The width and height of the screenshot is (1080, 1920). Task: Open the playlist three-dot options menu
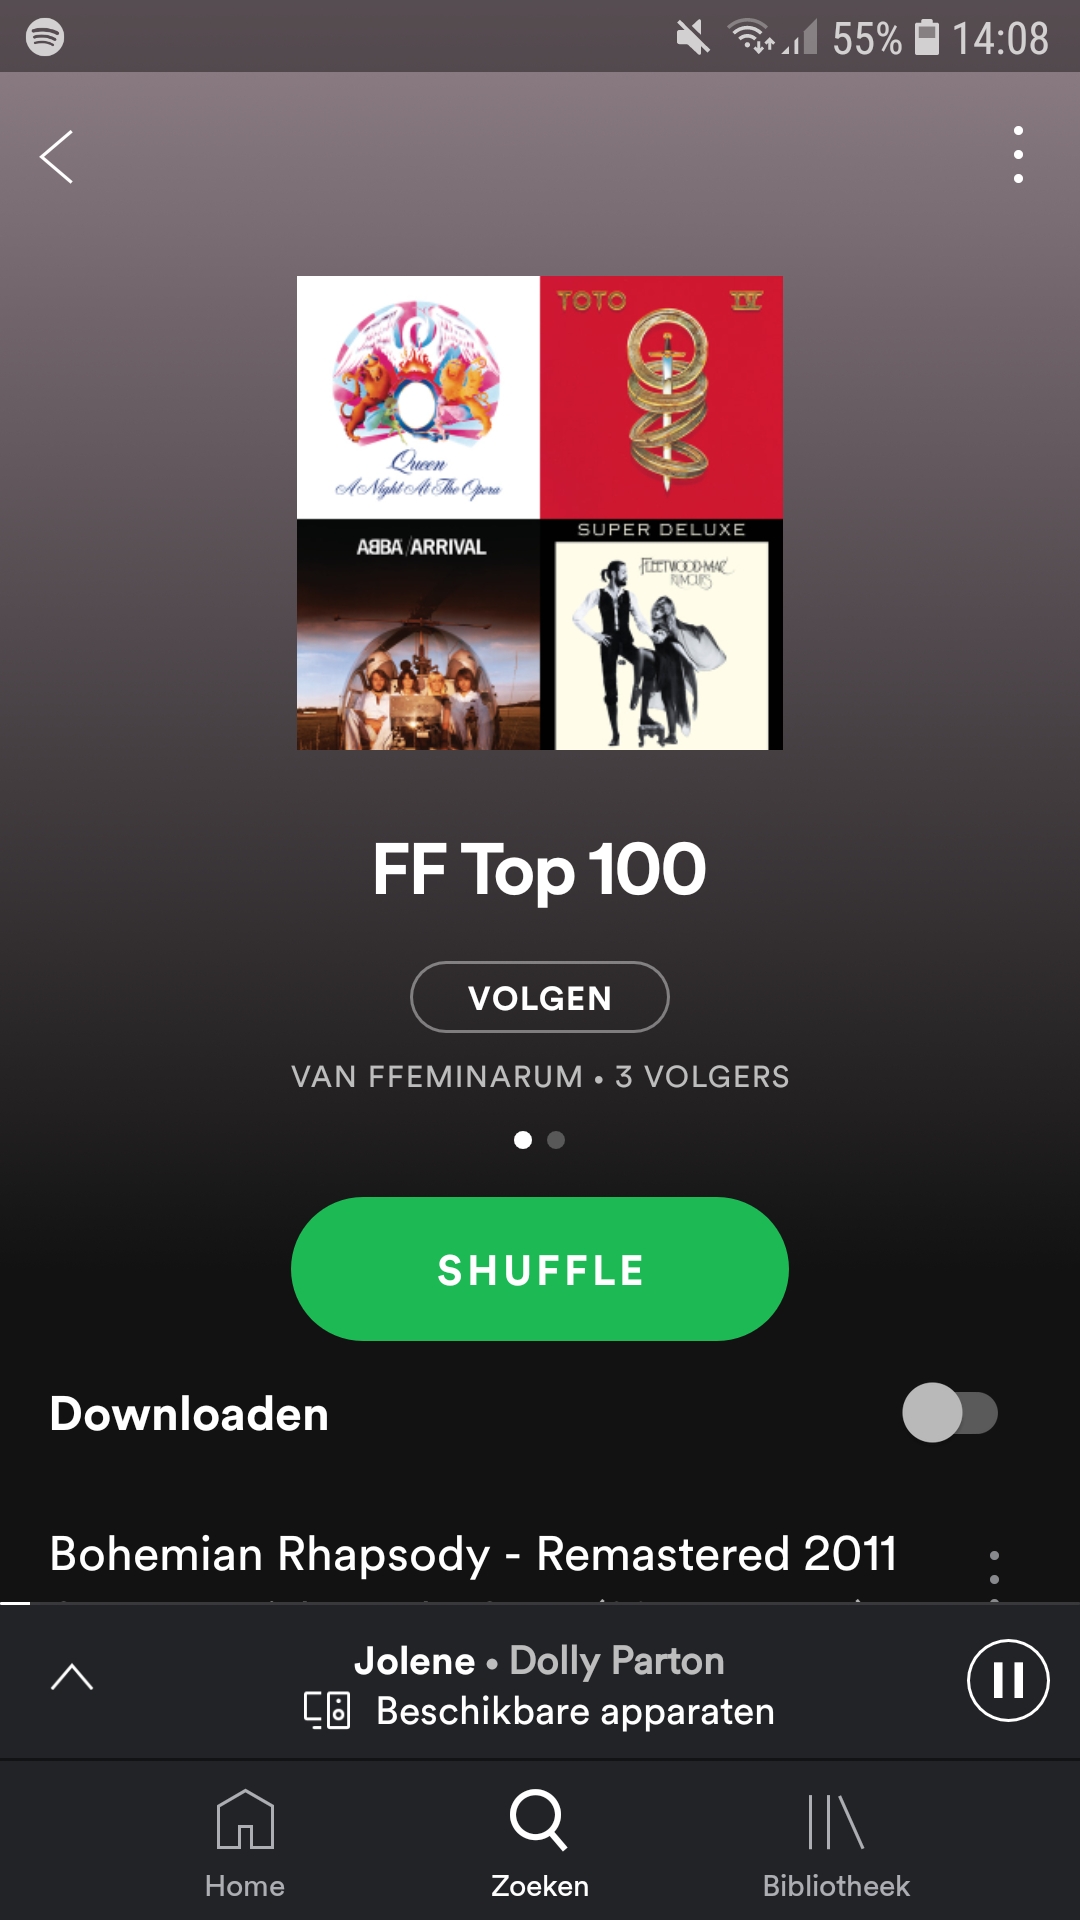tap(1018, 155)
